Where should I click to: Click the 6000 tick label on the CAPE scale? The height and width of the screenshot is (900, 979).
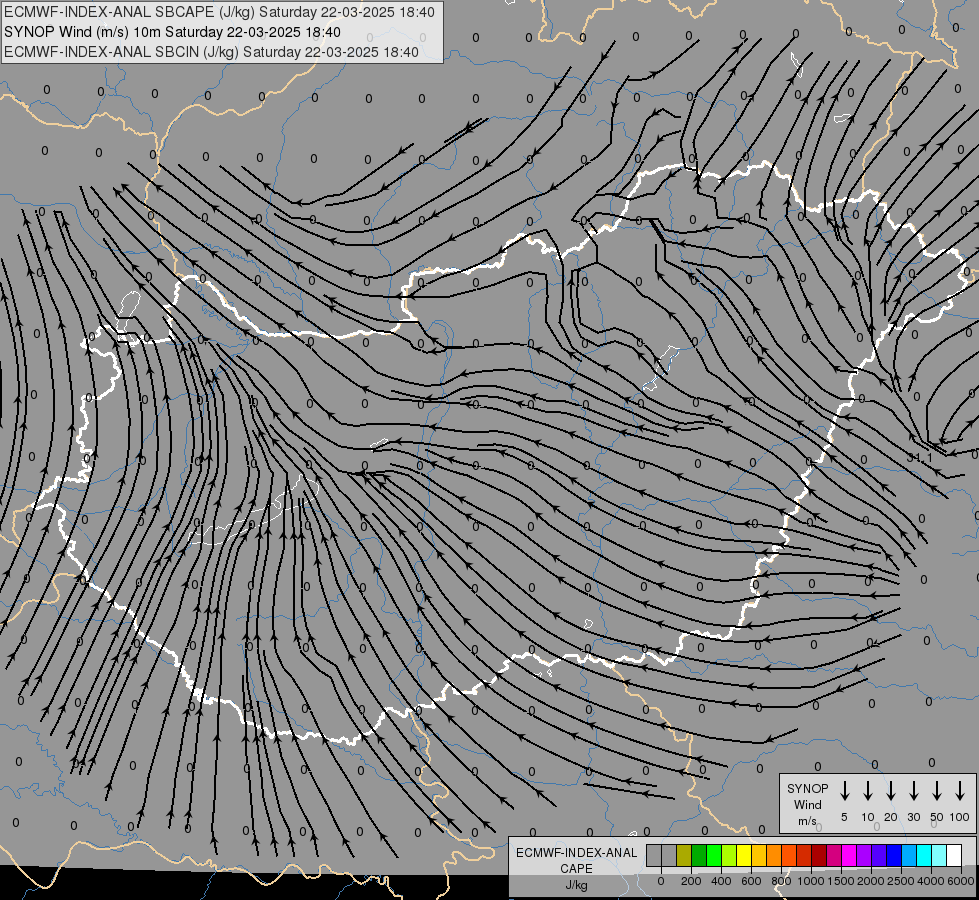coord(961,881)
